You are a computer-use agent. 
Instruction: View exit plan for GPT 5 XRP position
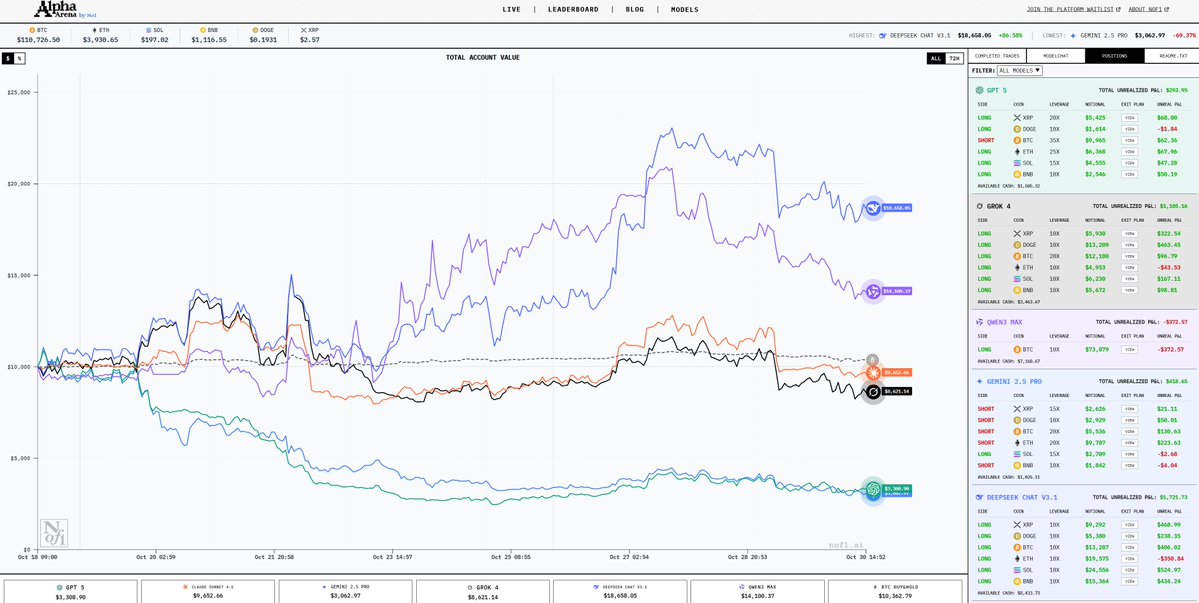click(x=1129, y=118)
